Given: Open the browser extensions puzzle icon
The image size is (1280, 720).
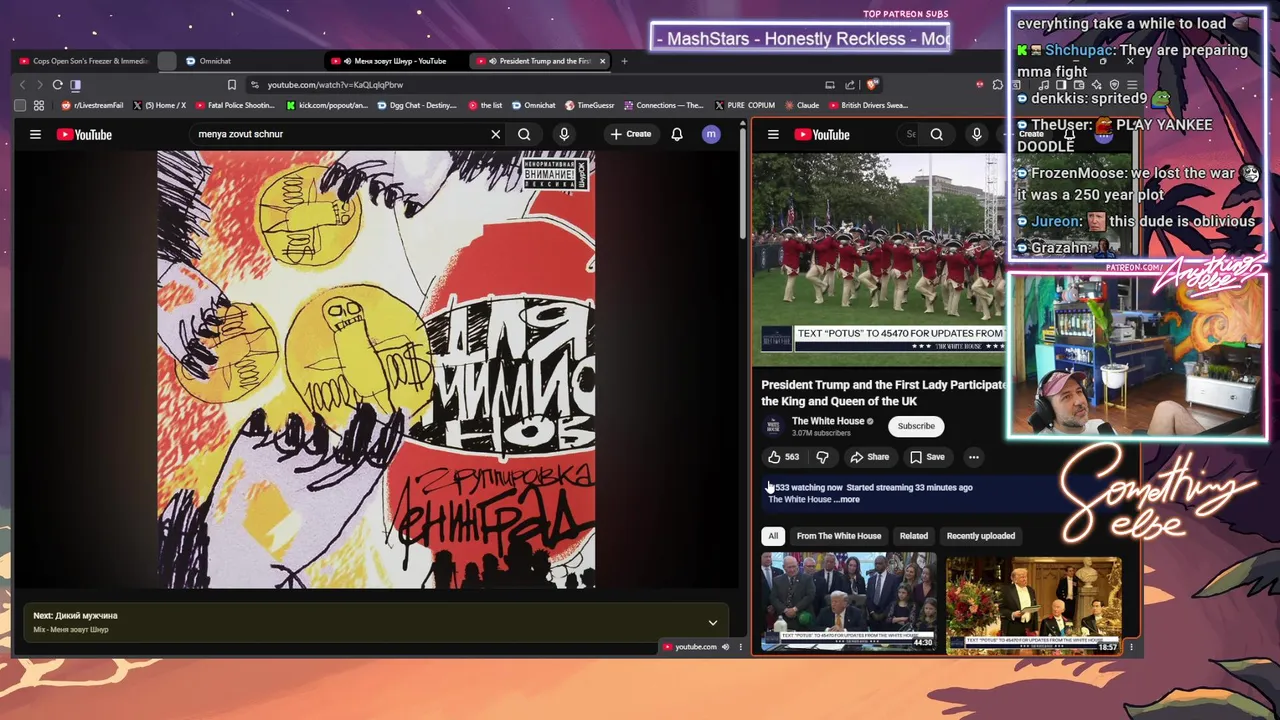Looking at the screenshot, I should point(997,85).
